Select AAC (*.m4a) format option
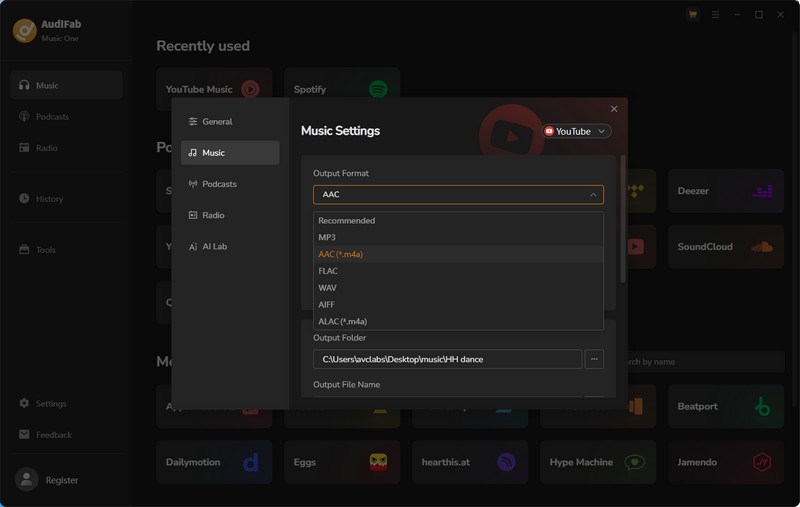The image size is (800, 507). click(458, 254)
